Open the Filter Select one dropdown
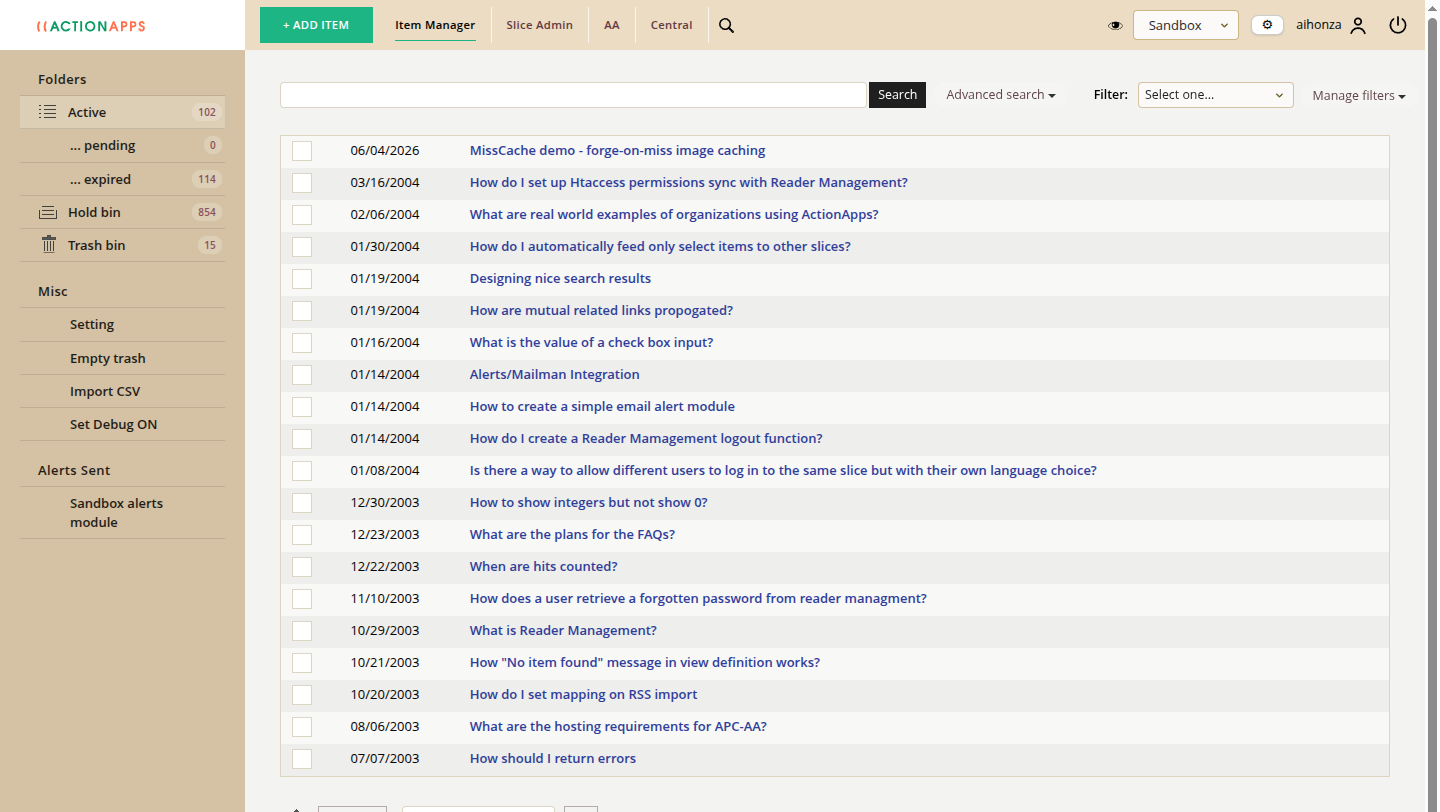Image resolution: width=1440 pixels, height=812 pixels. [1215, 95]
